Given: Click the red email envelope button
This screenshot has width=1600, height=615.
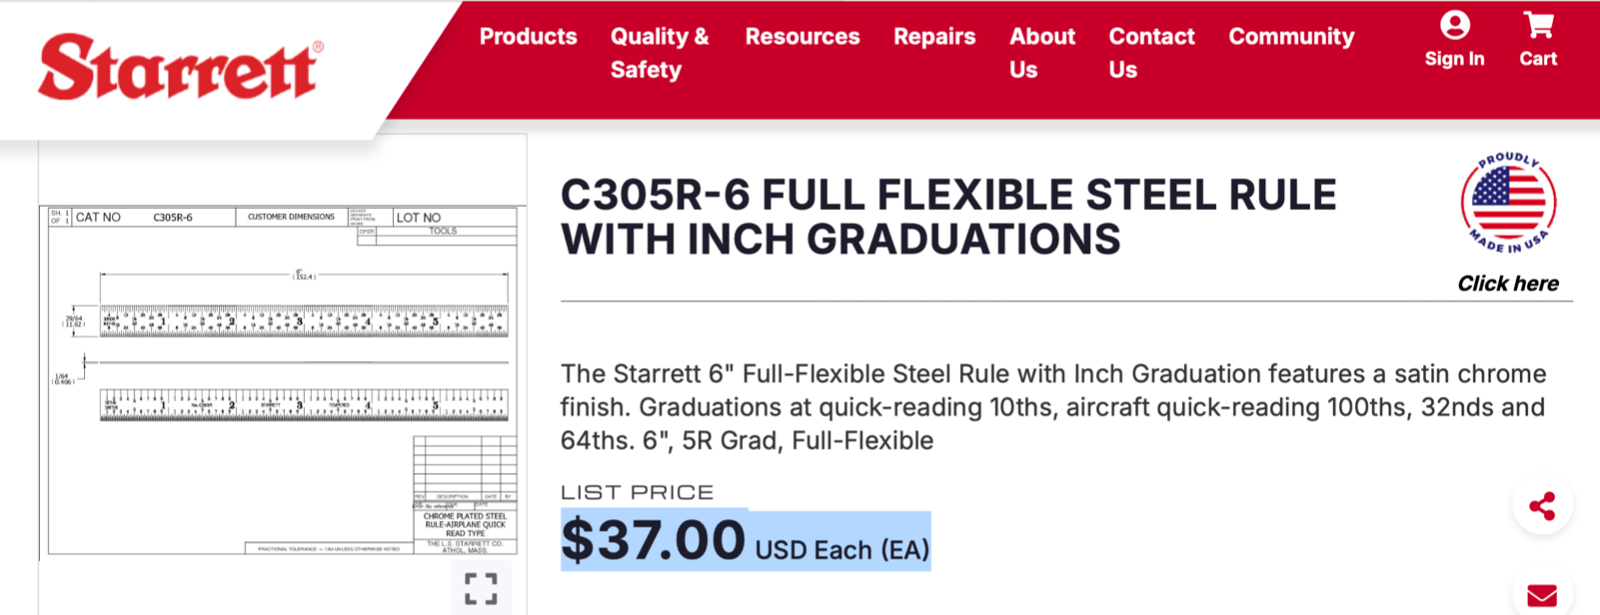Looking at the screenshot, I should point(1542,595).
